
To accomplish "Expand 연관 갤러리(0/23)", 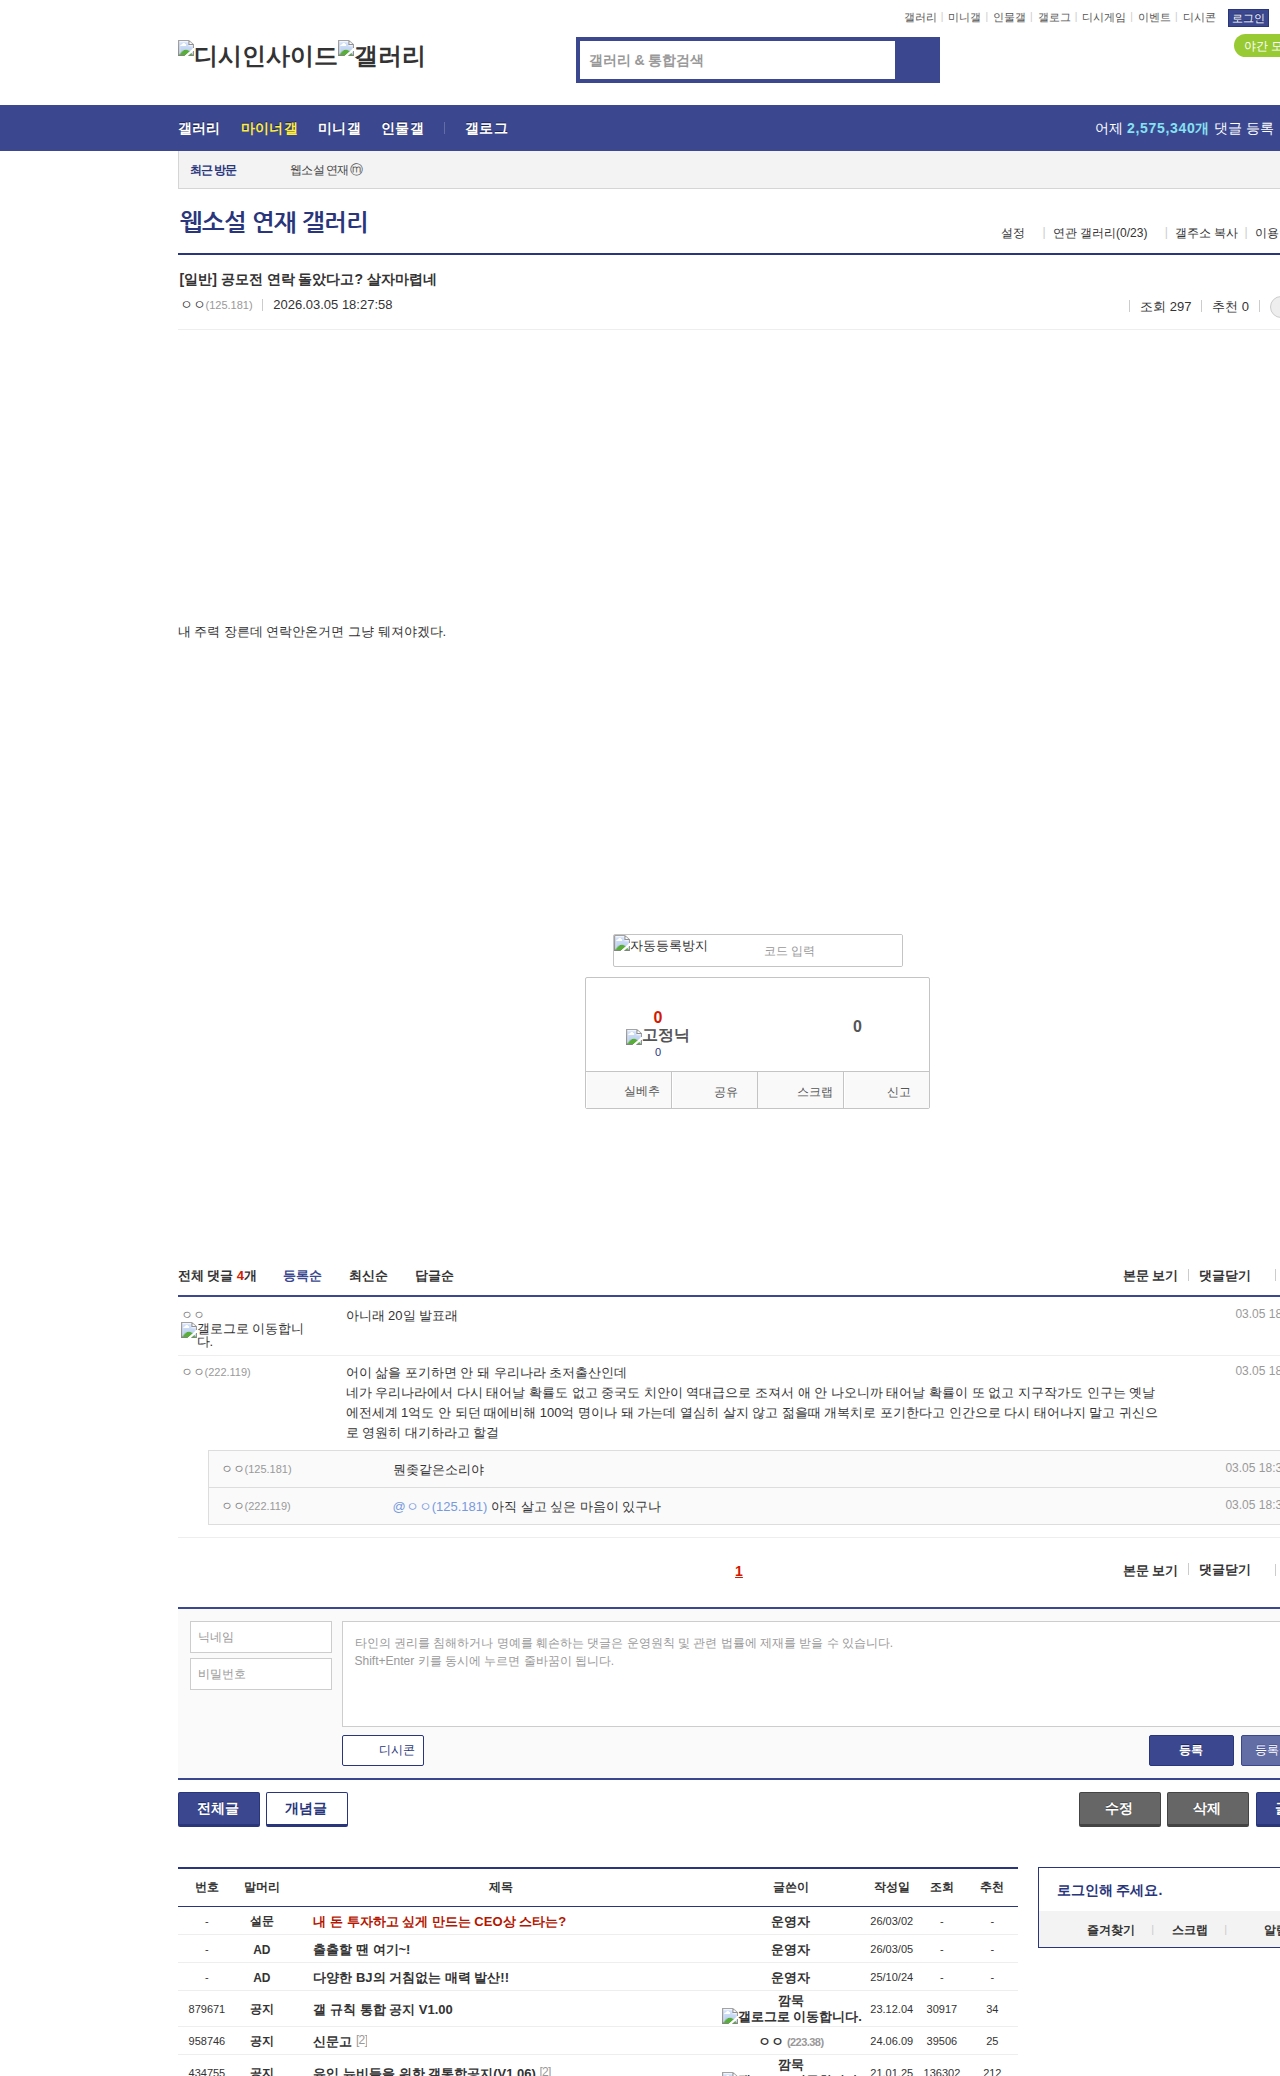I will pos(1100,233).
